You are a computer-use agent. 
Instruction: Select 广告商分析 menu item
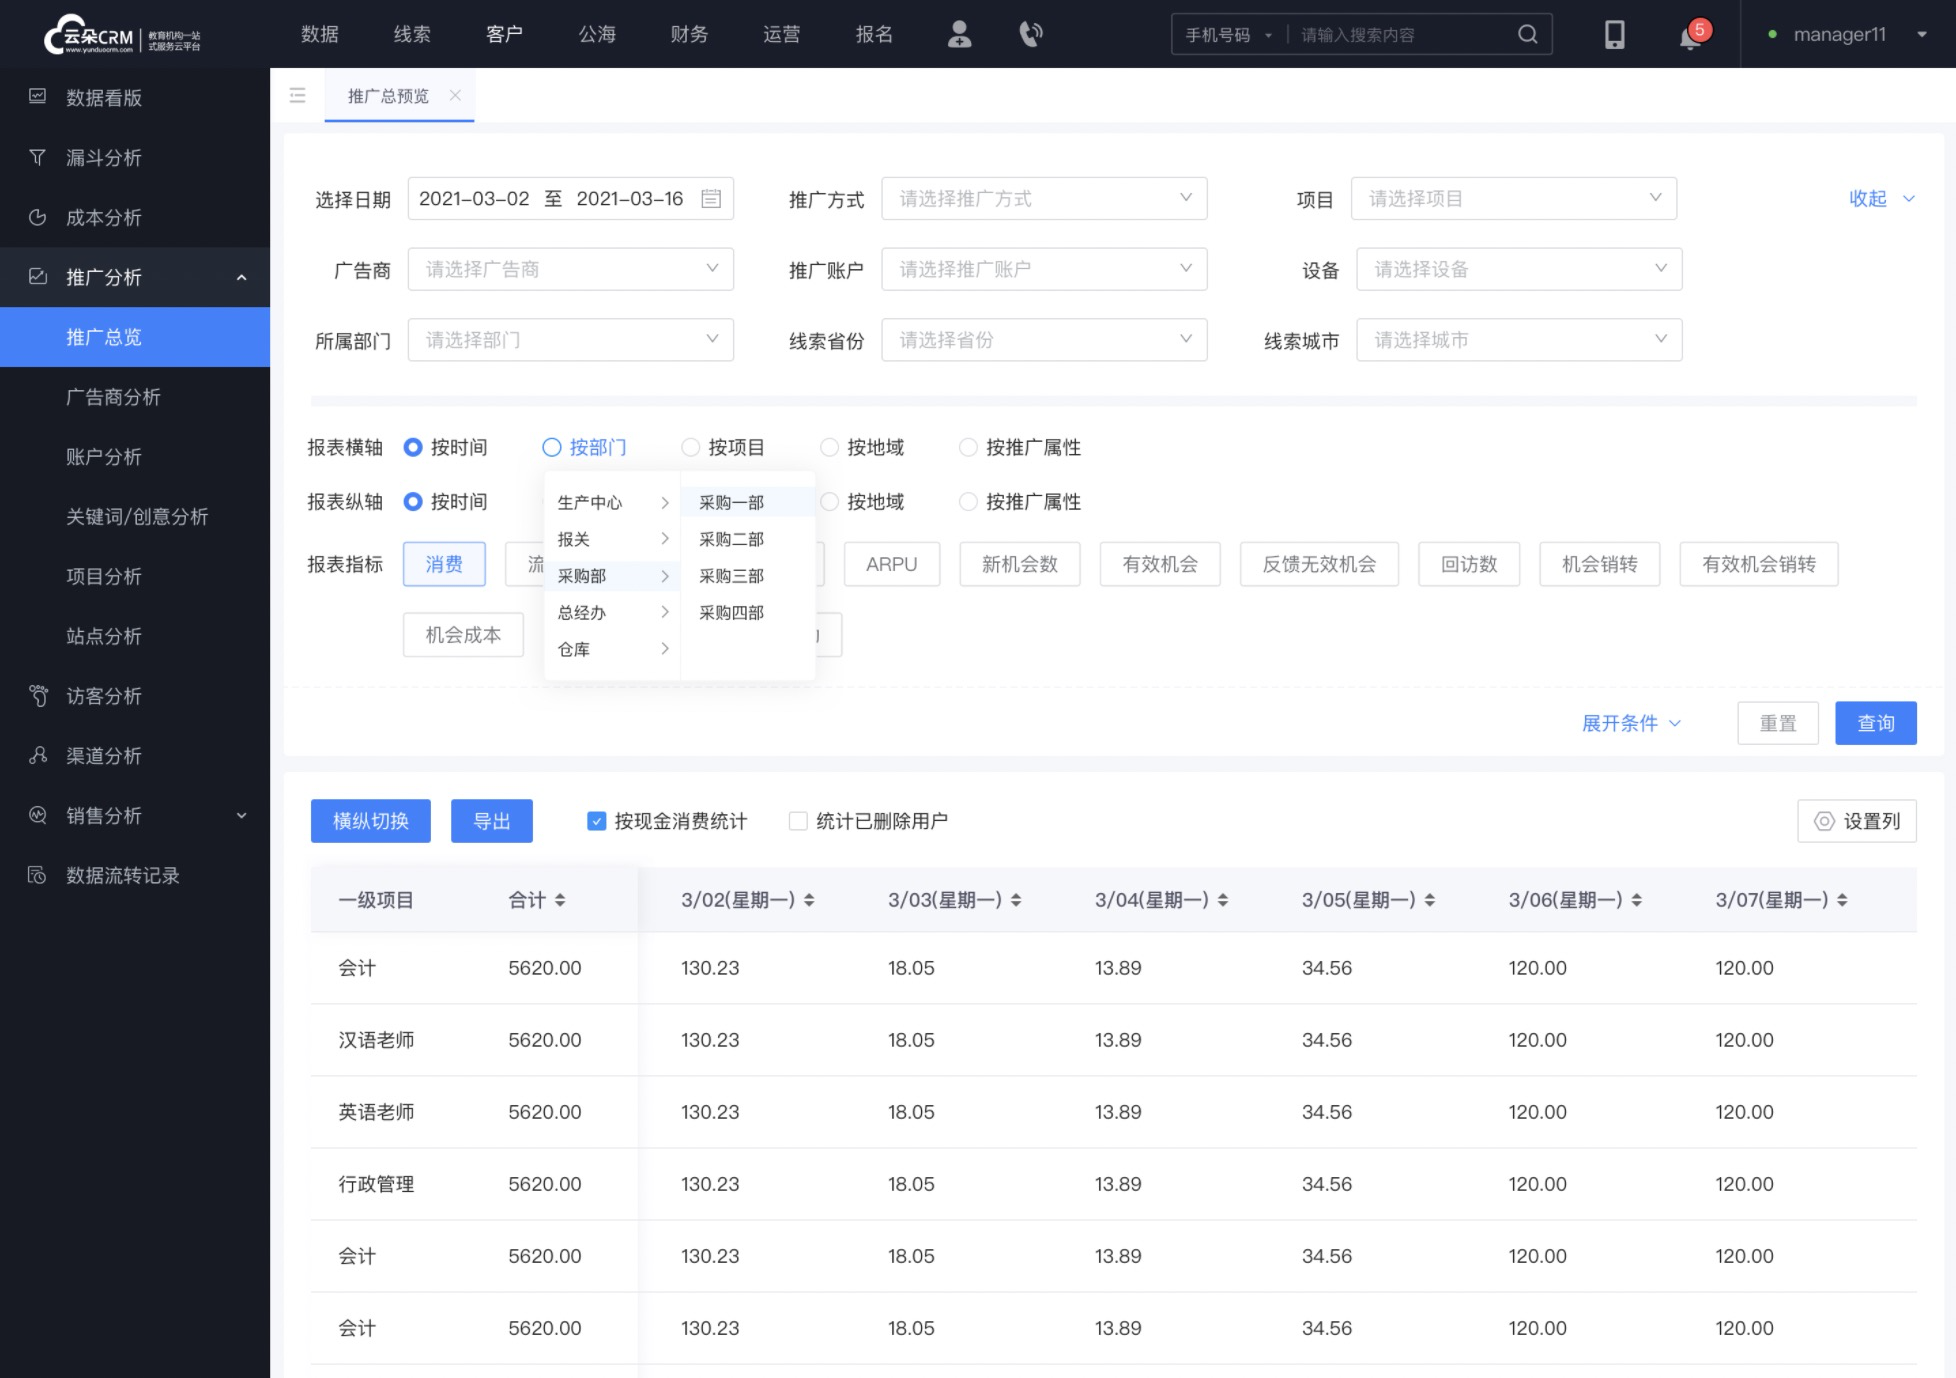point(110,395)
